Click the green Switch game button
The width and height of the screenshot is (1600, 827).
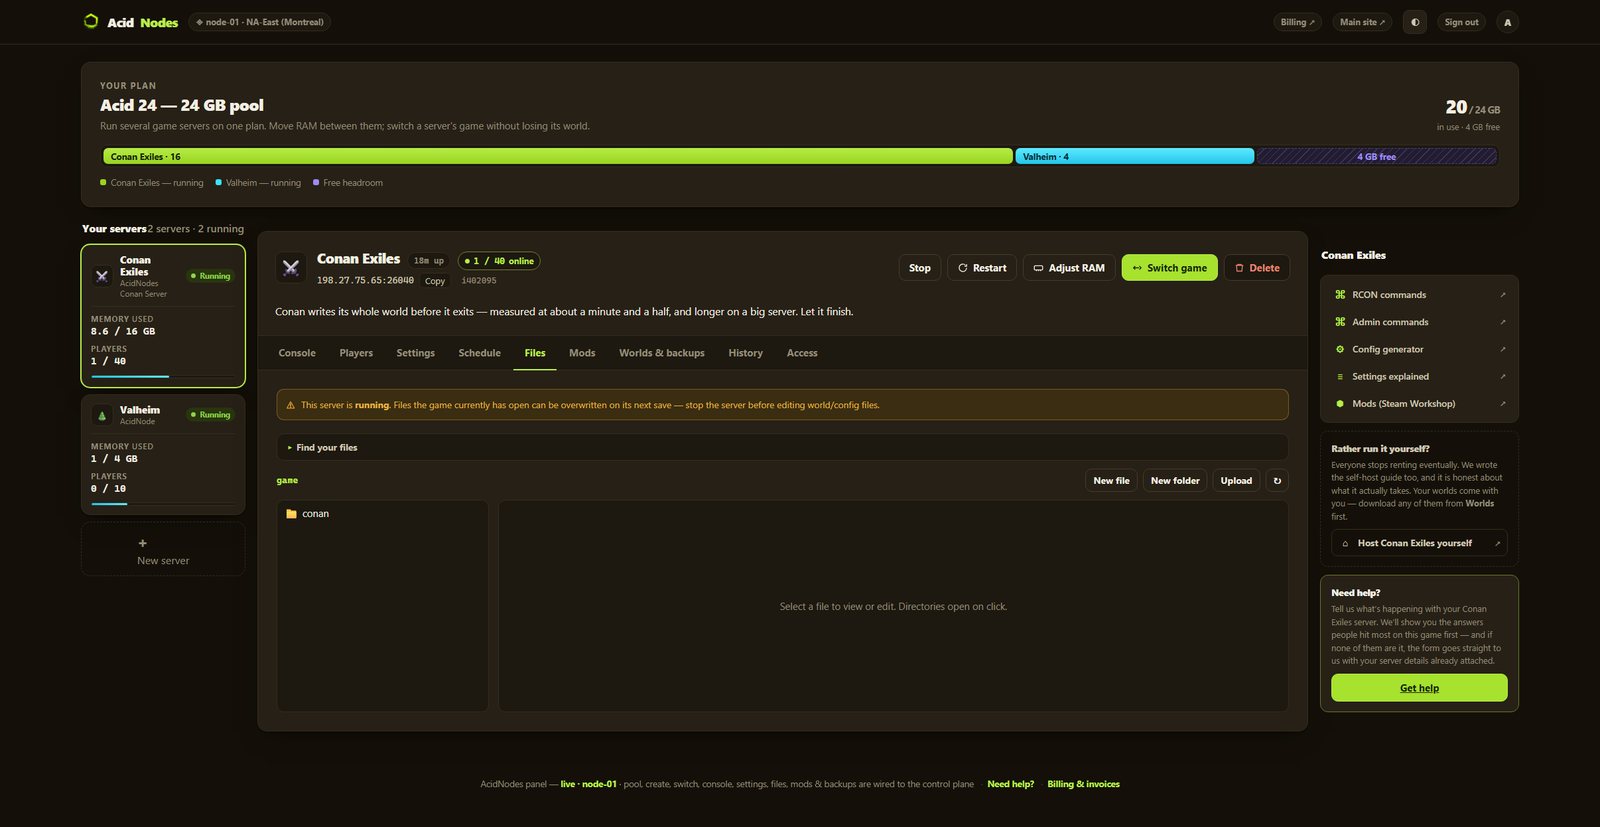[1170, 268]
